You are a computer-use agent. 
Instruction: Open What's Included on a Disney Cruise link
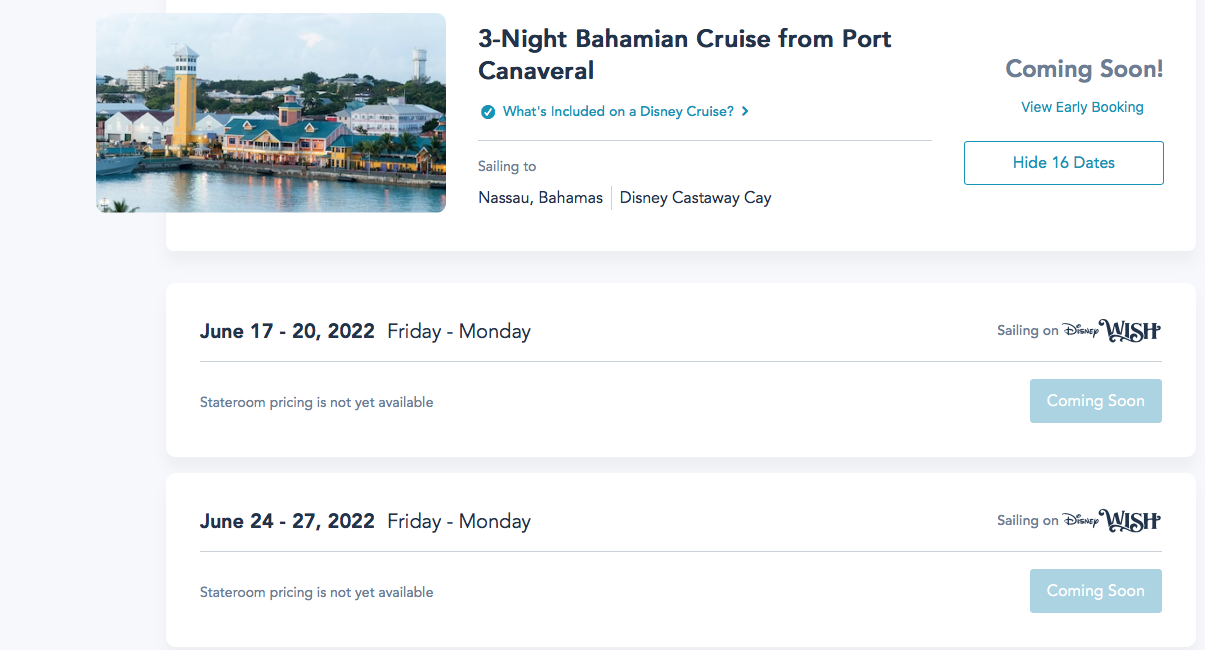(x=618, y=112)
